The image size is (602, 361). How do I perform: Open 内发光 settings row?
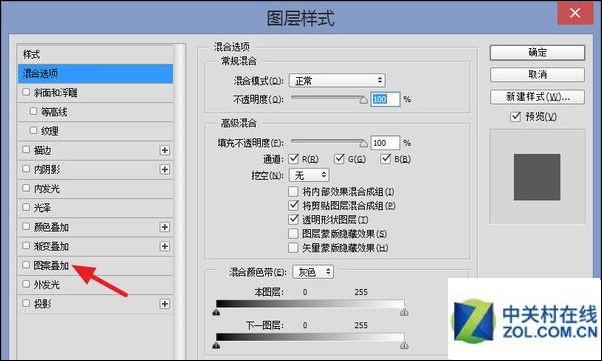coord(95,189)
